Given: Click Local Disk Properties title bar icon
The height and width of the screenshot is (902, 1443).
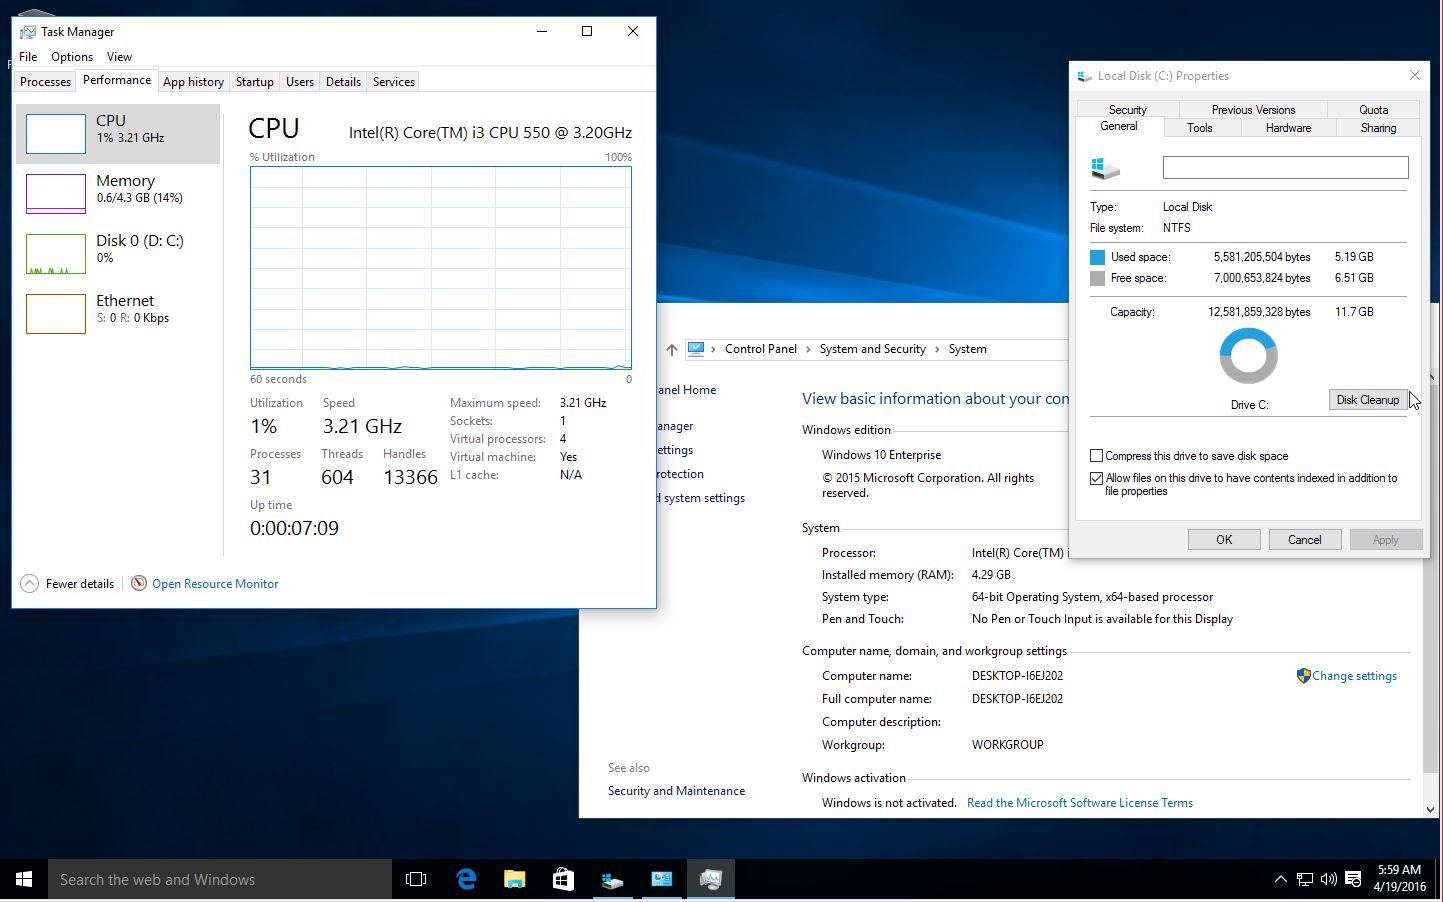Looking at the screenshot, I should (x=1085, y=76).
